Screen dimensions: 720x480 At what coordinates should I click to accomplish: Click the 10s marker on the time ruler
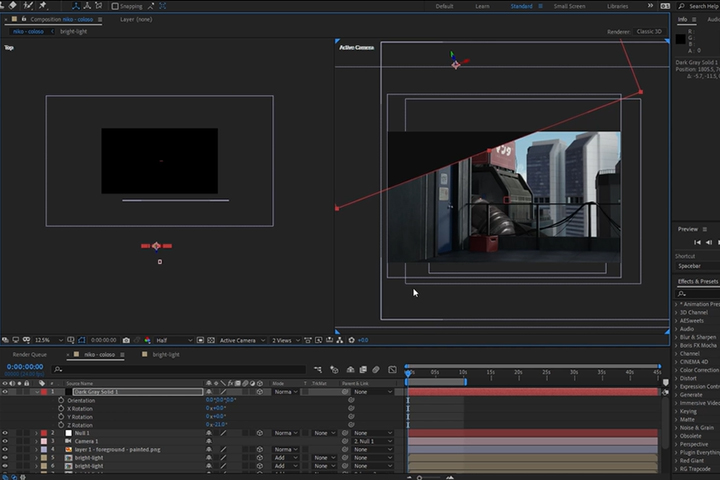click(463, 373)
